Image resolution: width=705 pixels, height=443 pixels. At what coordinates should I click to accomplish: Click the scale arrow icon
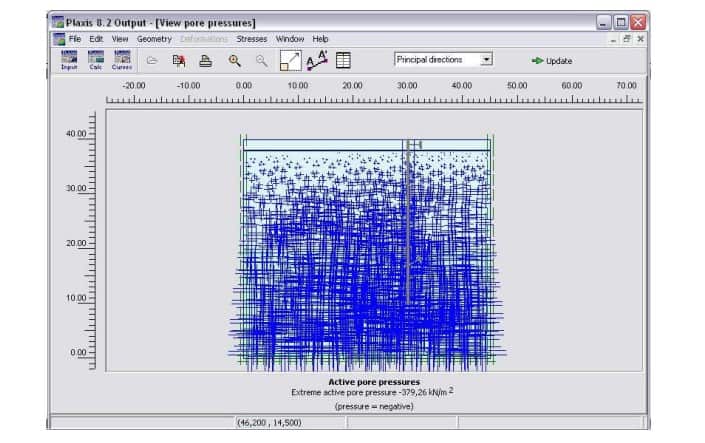290,61
